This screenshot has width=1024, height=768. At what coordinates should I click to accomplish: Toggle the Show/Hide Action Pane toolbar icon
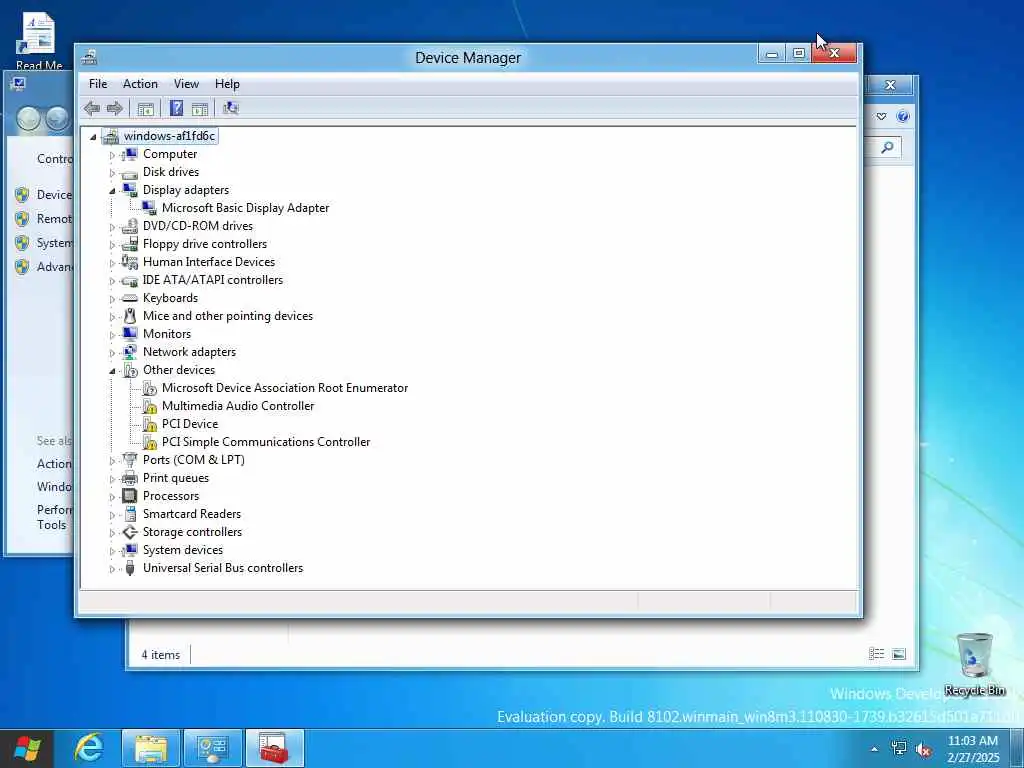tap(200, 108)
